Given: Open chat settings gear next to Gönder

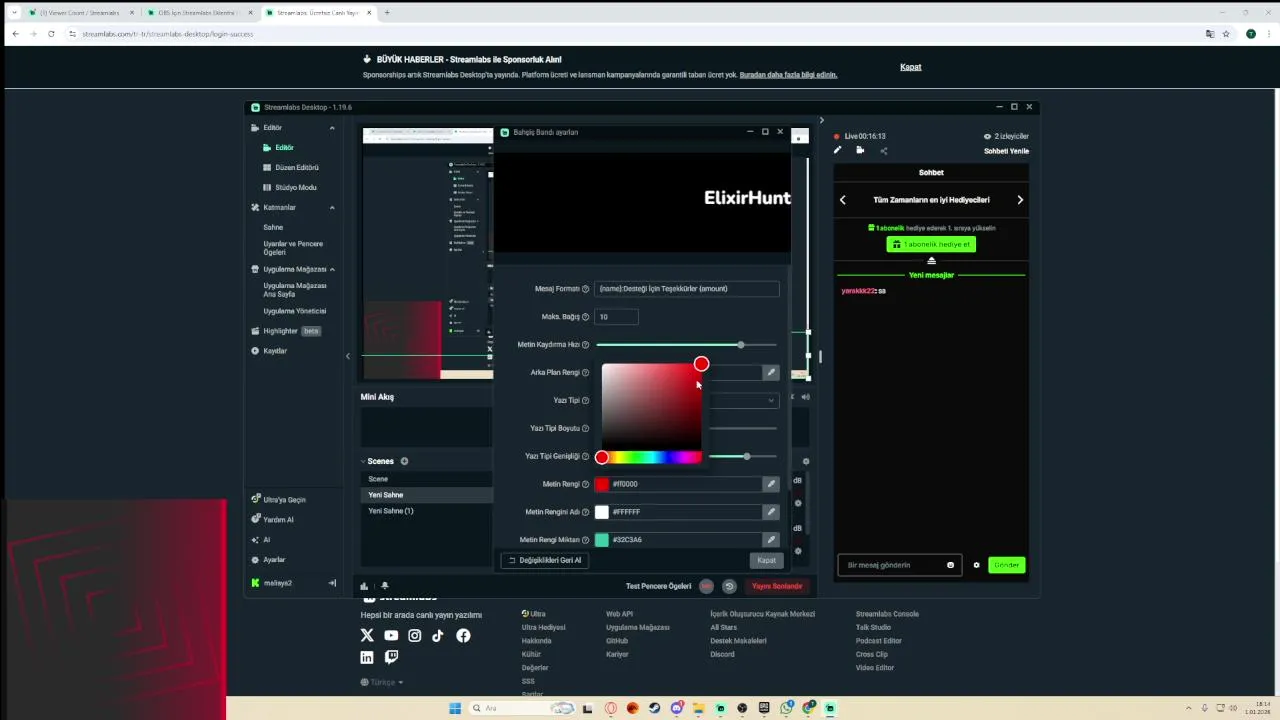Looking at the screenshot, I should (x=976, y=565).
